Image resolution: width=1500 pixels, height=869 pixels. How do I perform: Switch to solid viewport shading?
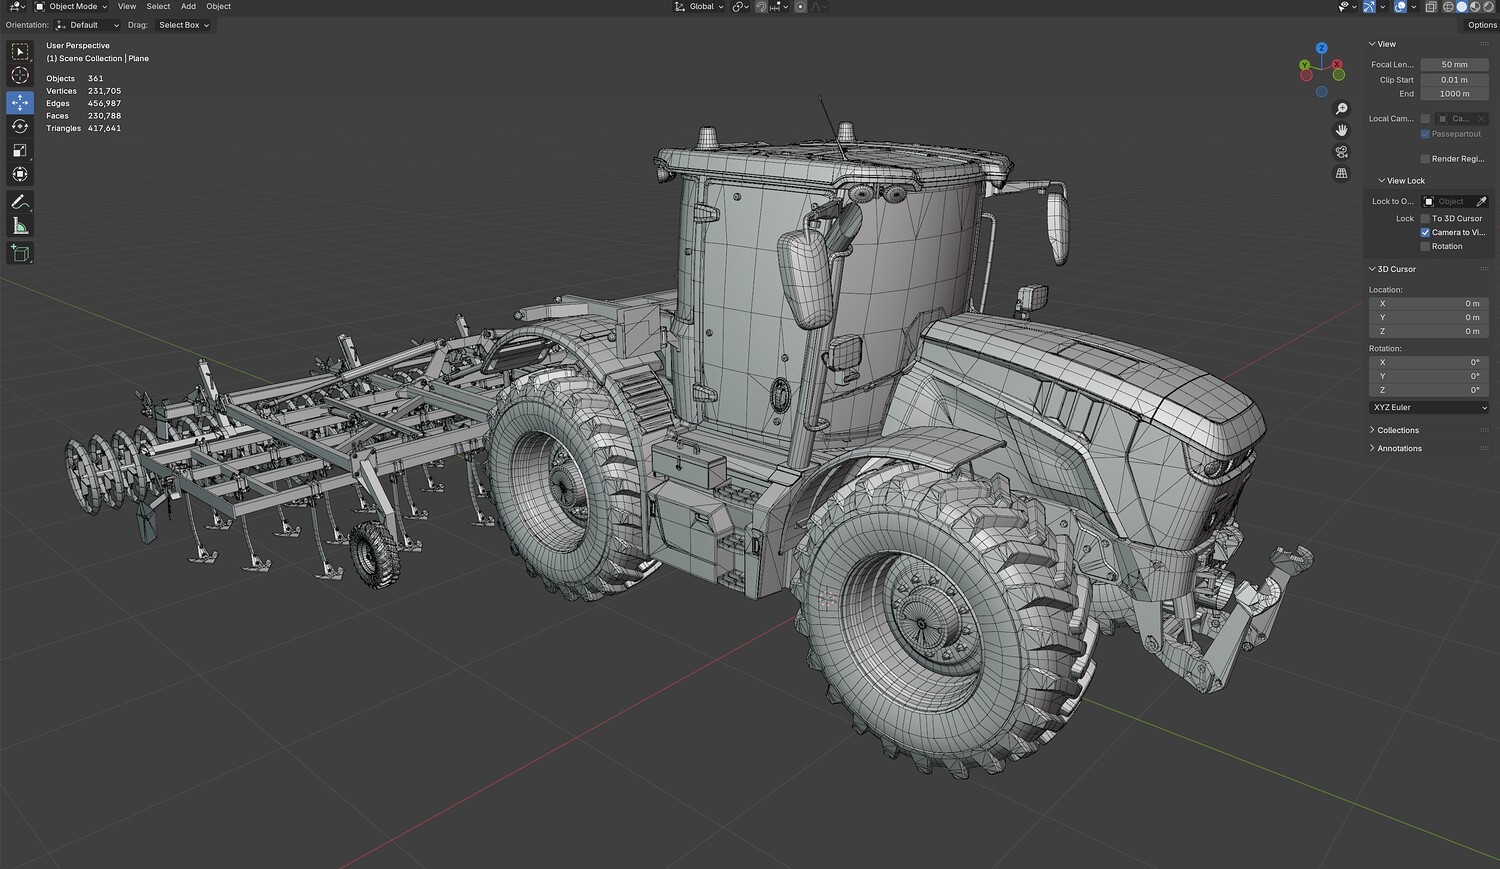point(1461,7)
